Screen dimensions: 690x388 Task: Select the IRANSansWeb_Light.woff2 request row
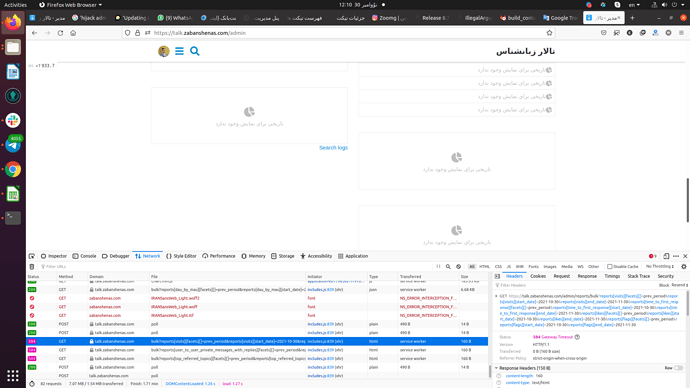coord(257,298)
